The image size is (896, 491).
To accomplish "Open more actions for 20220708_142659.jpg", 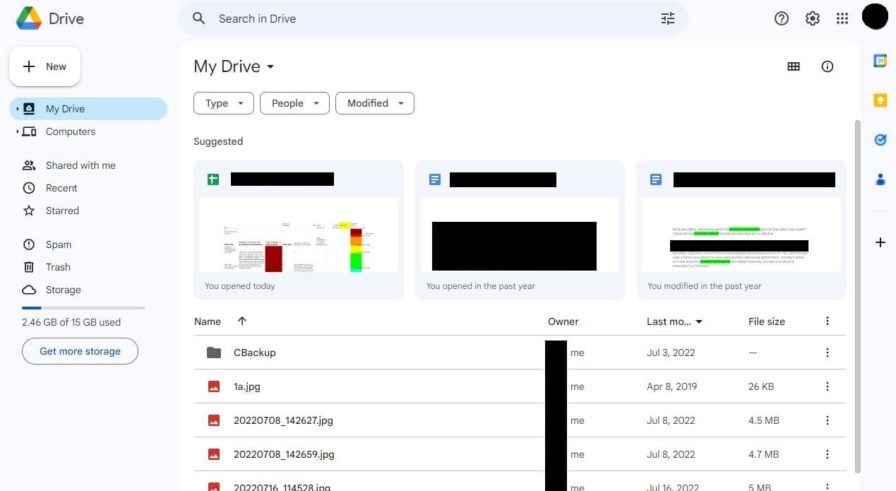I will 827,454.
